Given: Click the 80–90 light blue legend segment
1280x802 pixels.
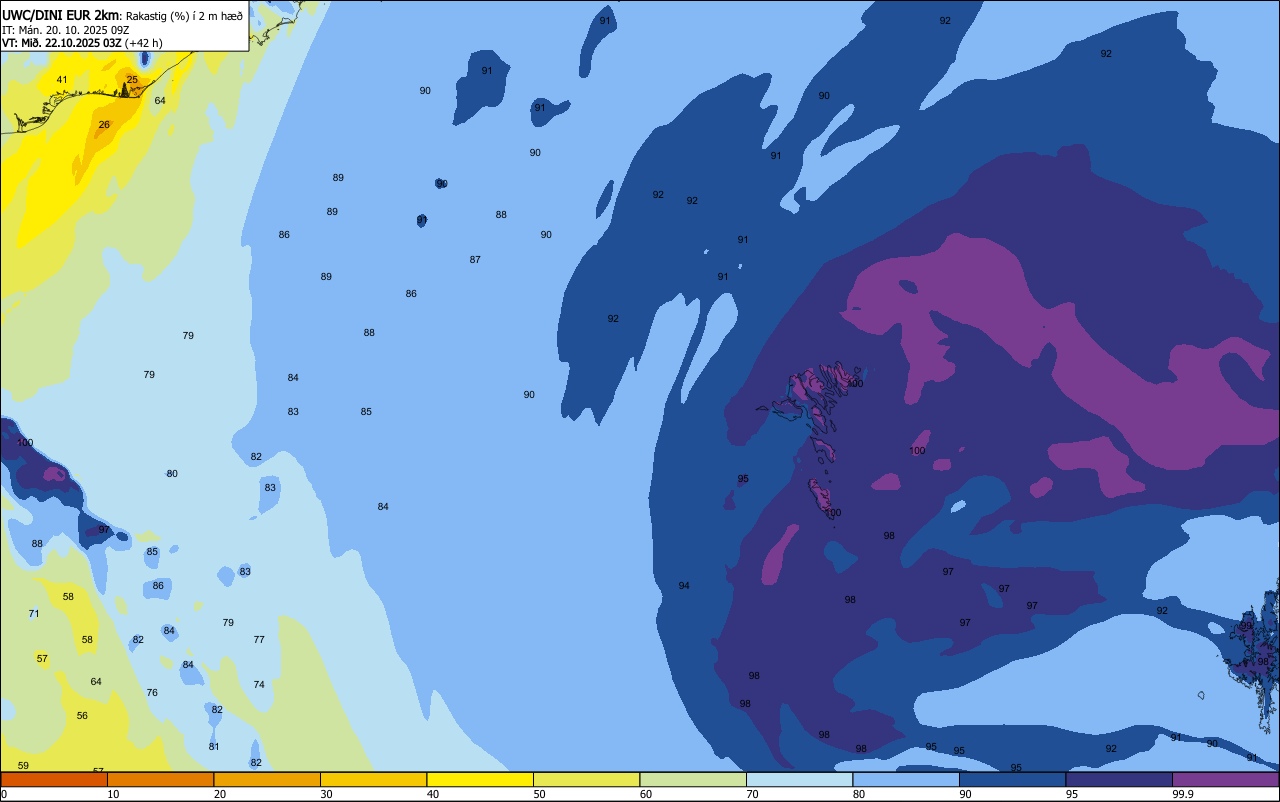Looking at the screenshot, I should click(x=906, y=779).
